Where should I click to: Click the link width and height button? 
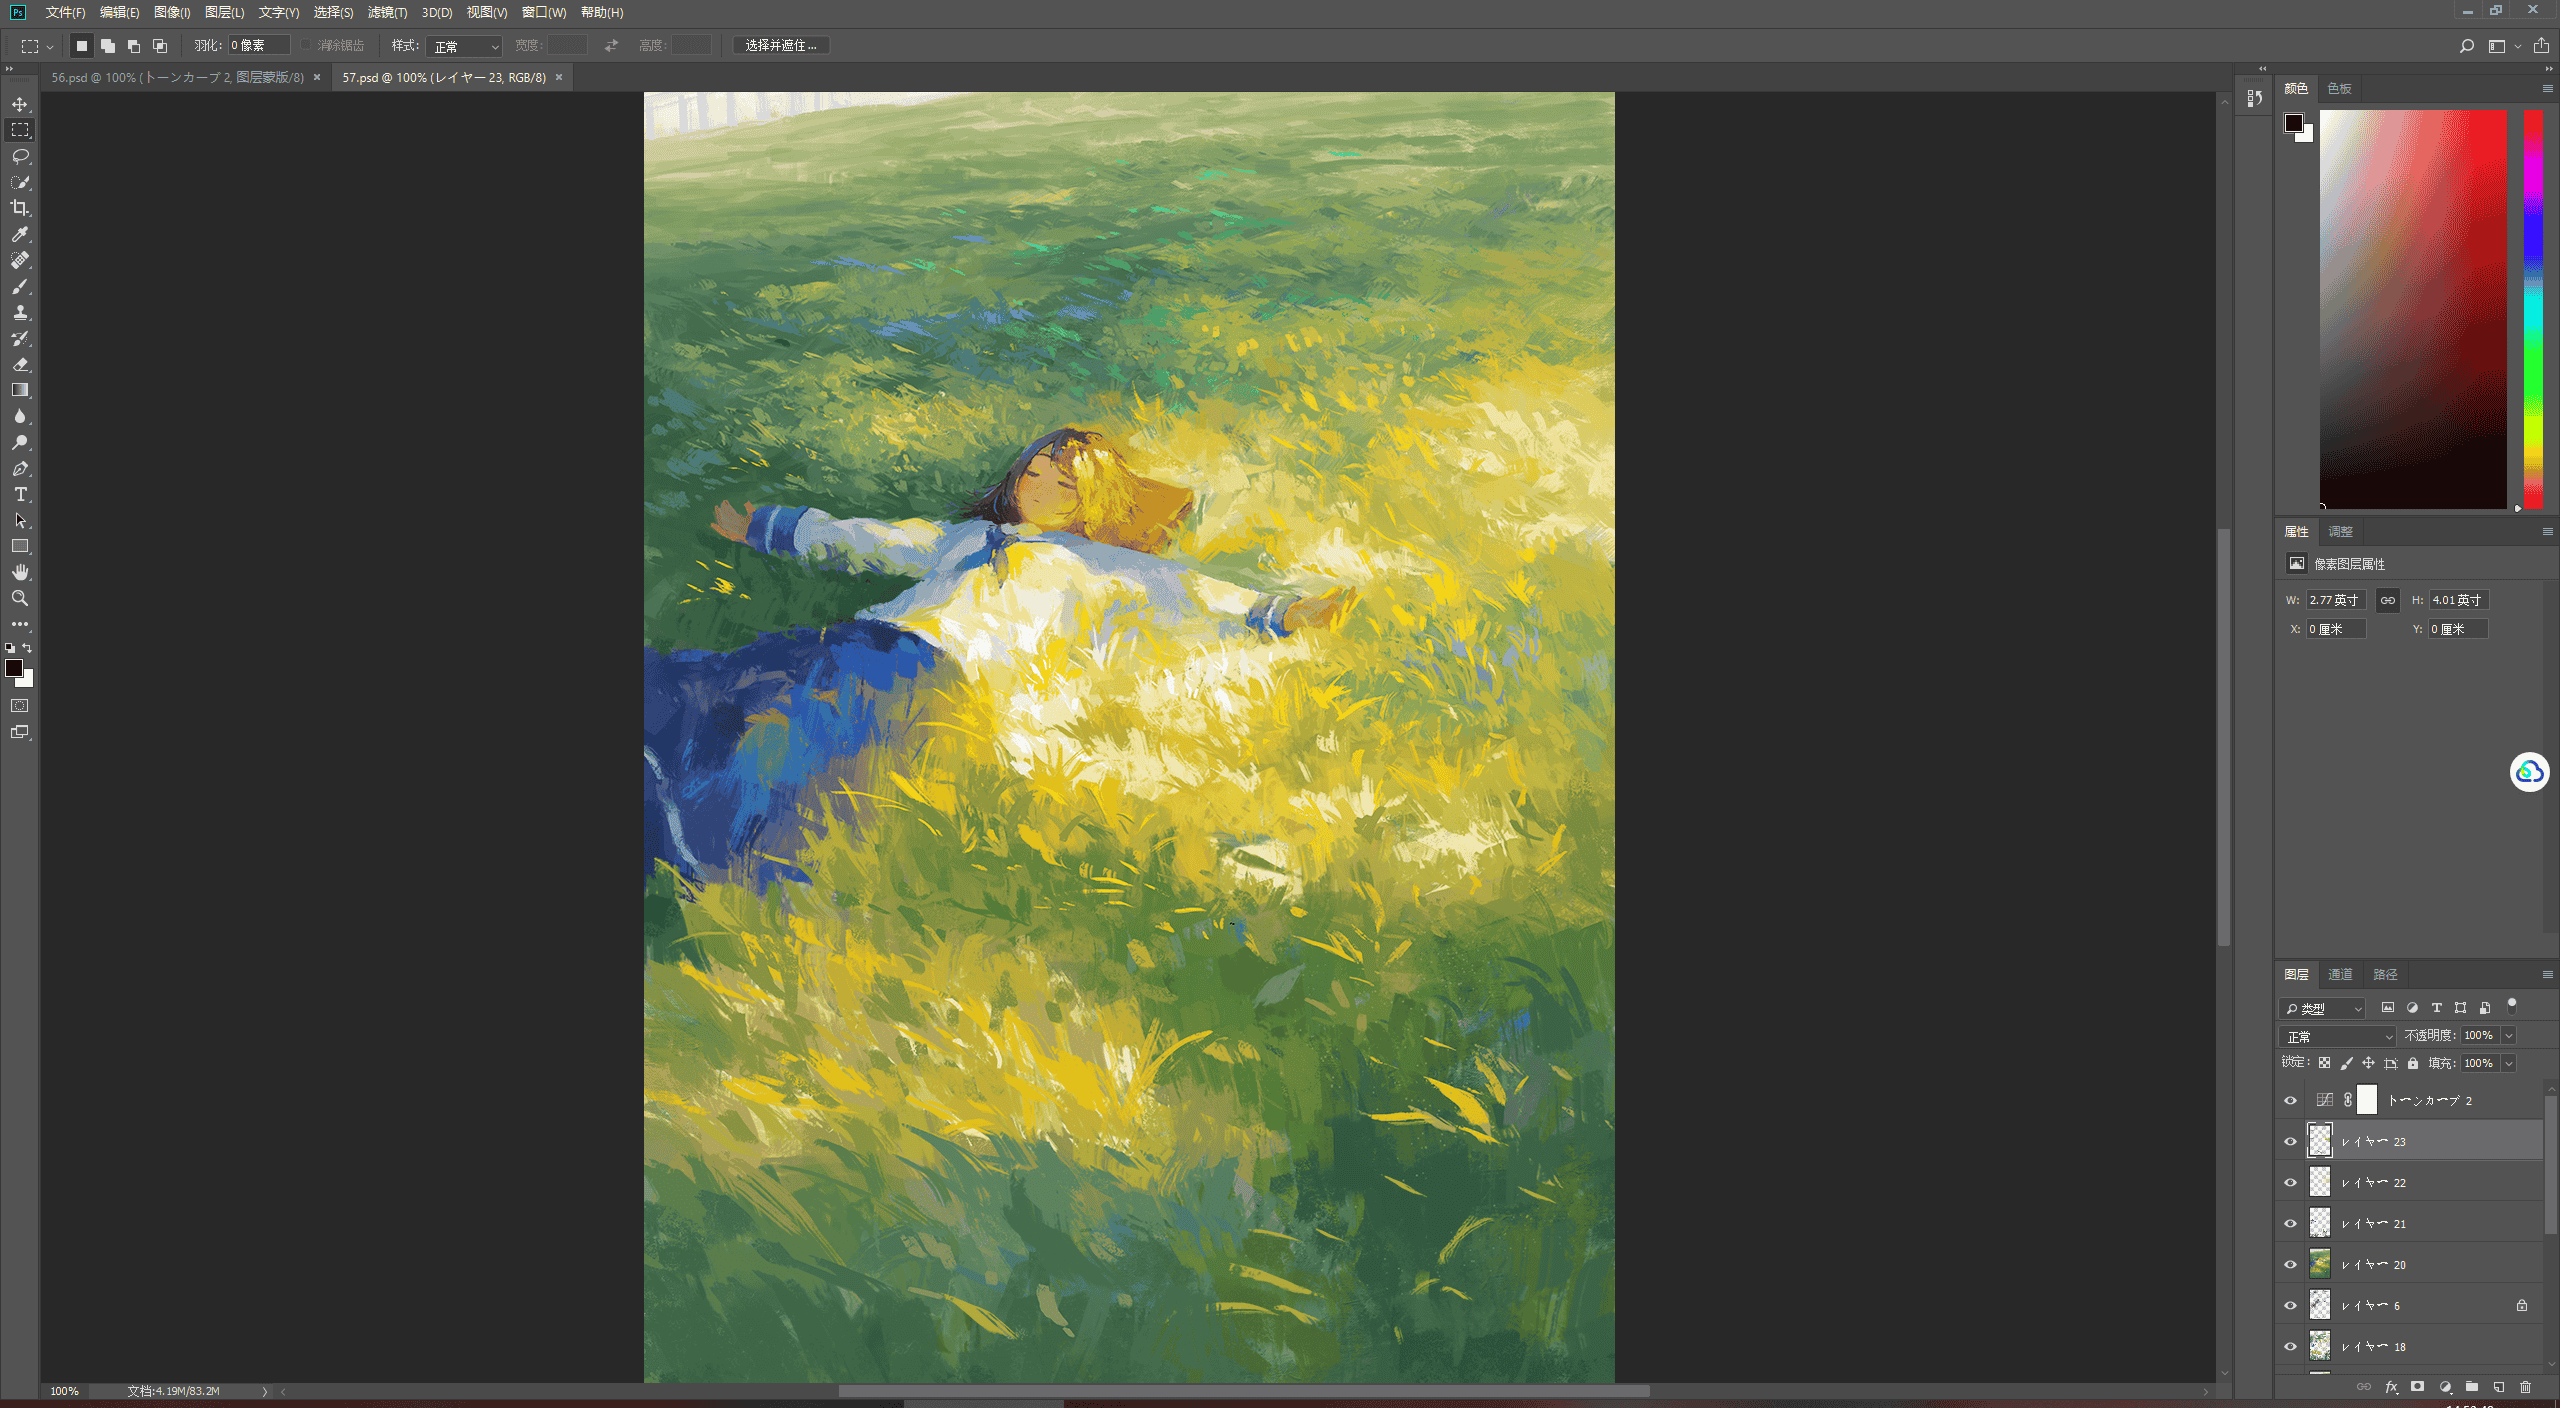pos(2387,600)
